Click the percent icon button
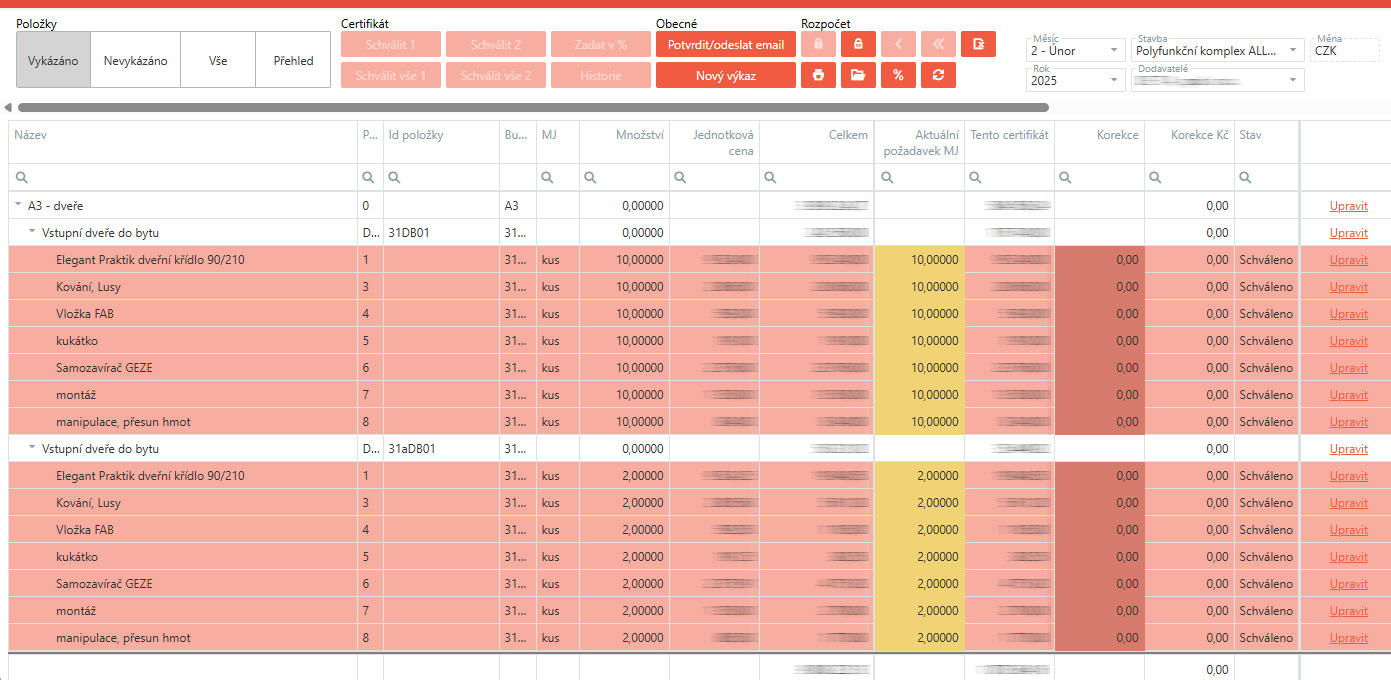This screenshot has width=1391, height=680. (x=898, y=75)
